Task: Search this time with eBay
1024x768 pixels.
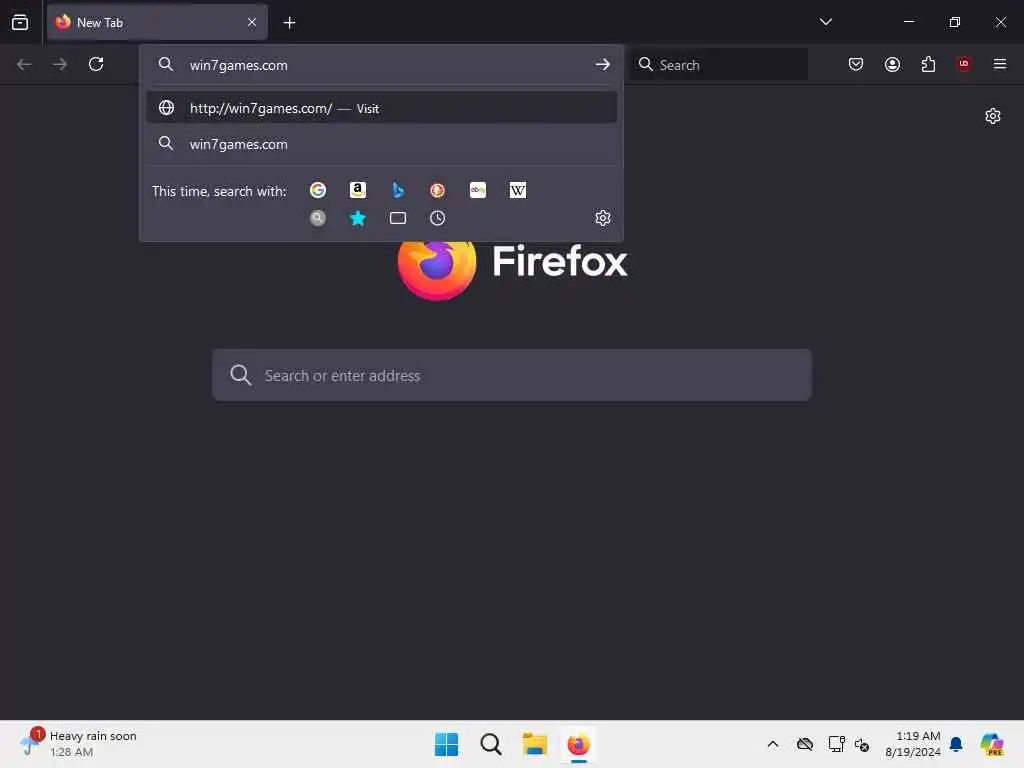Action: click(x=477, y=190)
